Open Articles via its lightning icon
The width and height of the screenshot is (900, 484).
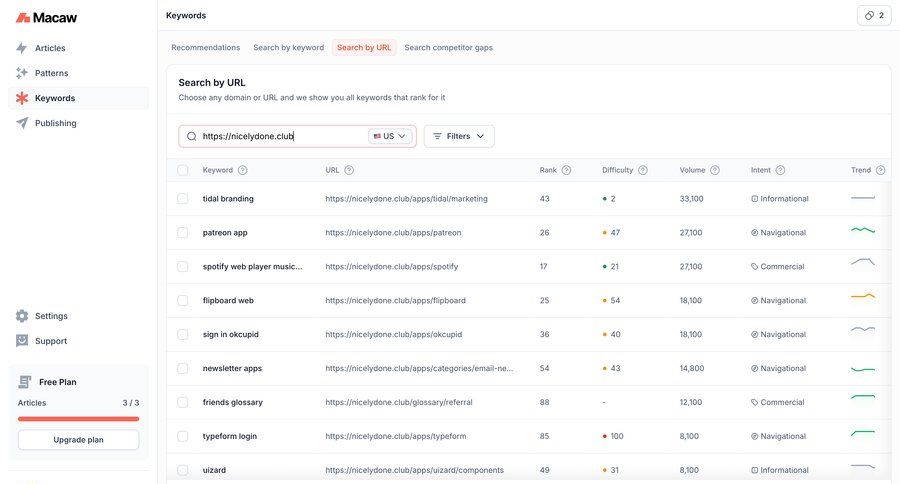point(22,48)
